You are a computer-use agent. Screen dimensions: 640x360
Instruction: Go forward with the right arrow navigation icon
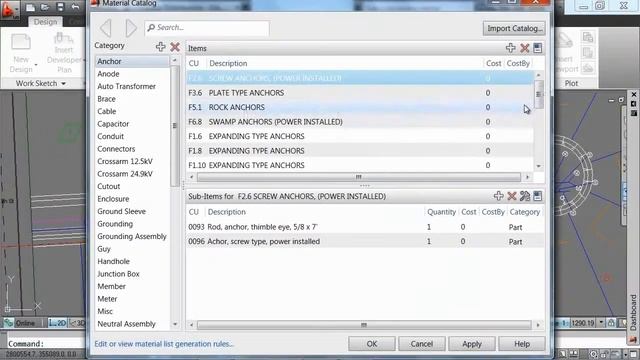point(131,28)
